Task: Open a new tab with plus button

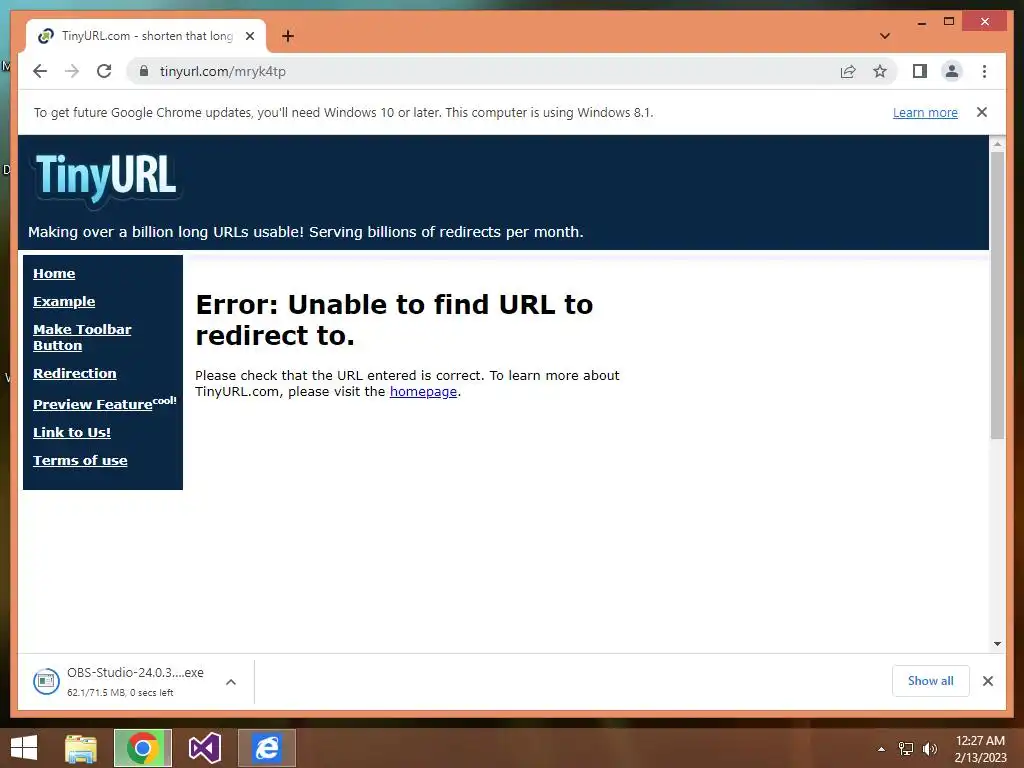Action: (x=288, y=36)
